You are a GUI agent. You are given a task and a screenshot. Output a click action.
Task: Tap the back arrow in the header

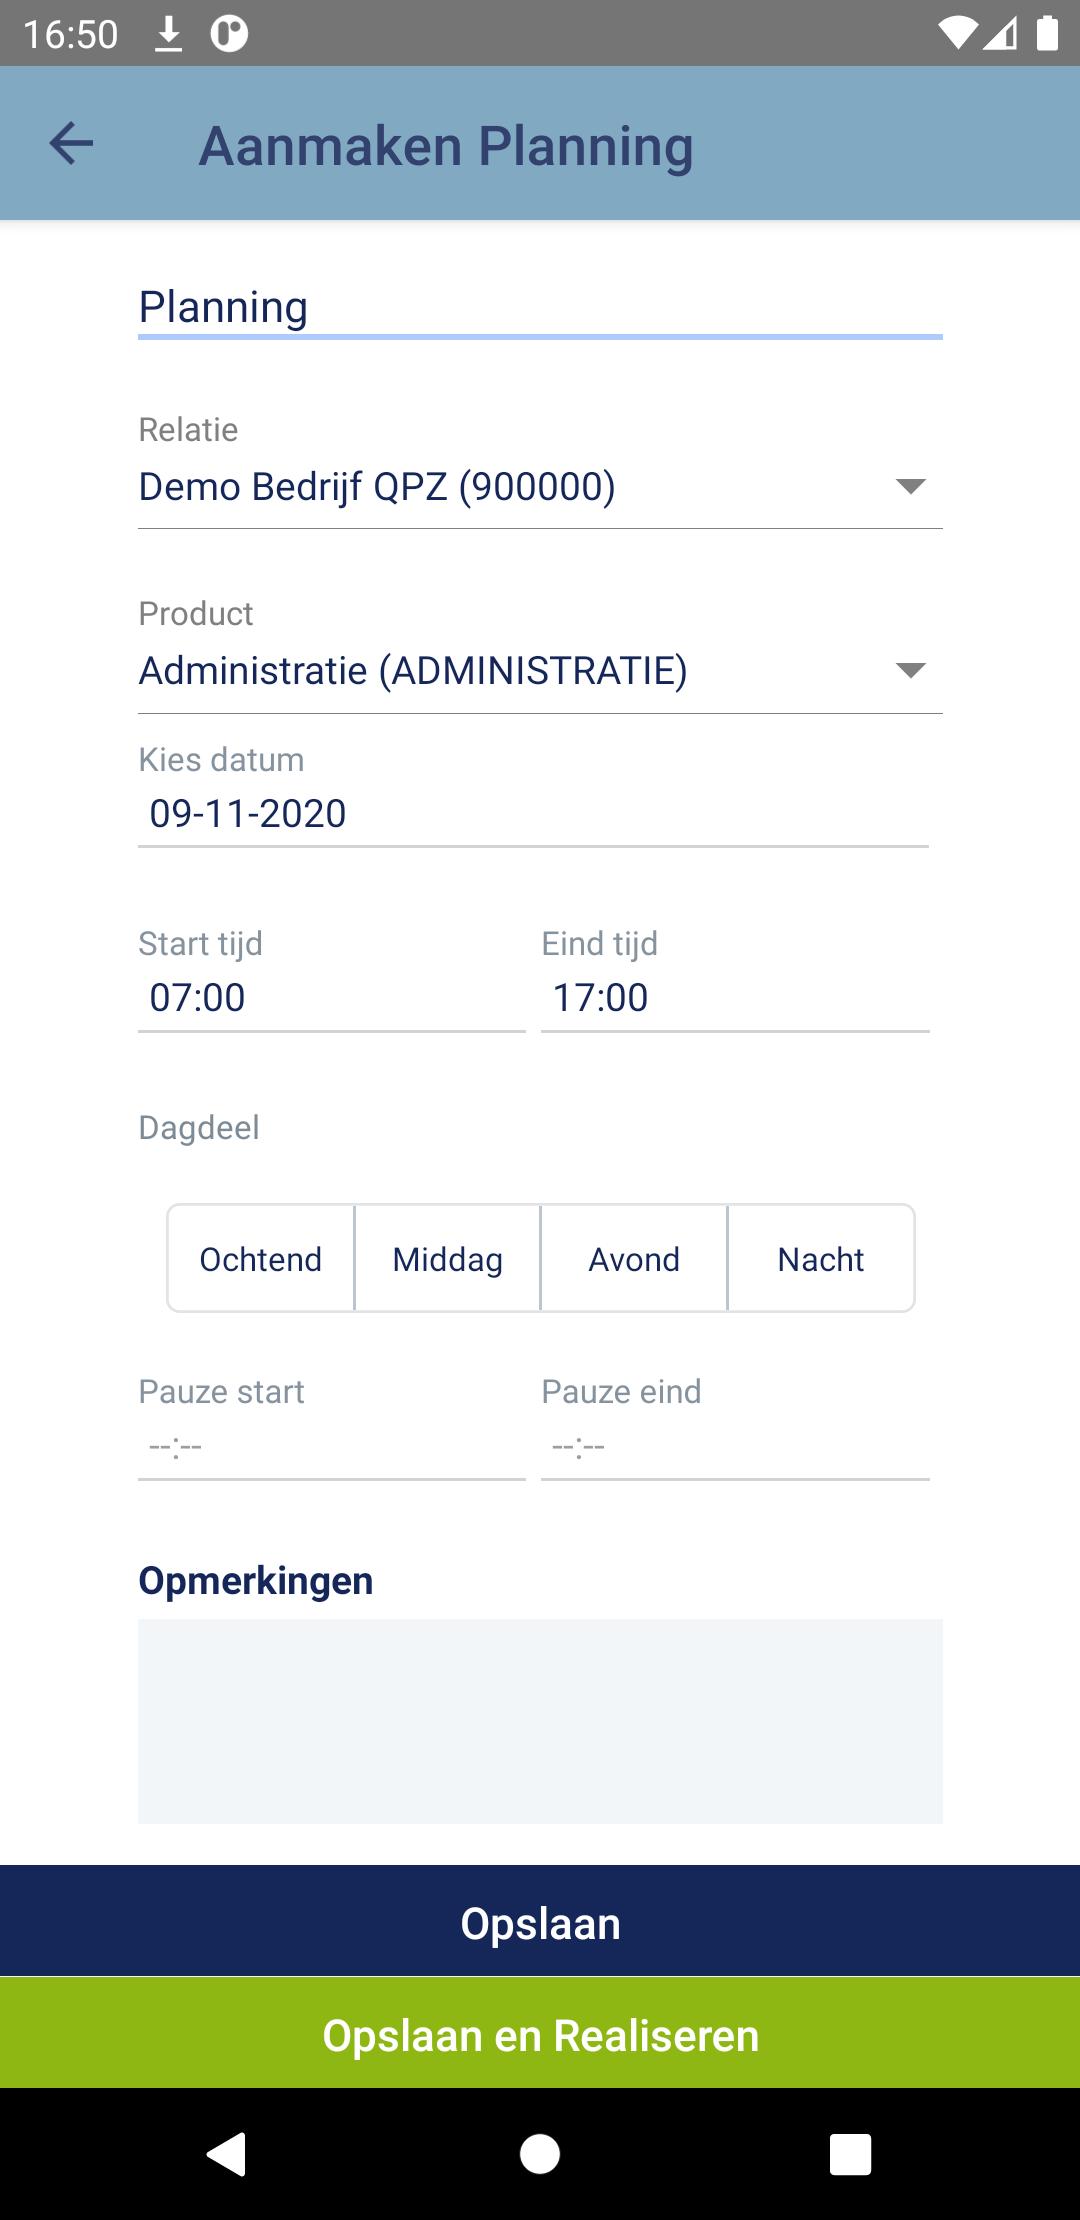(x=71, y=144)
